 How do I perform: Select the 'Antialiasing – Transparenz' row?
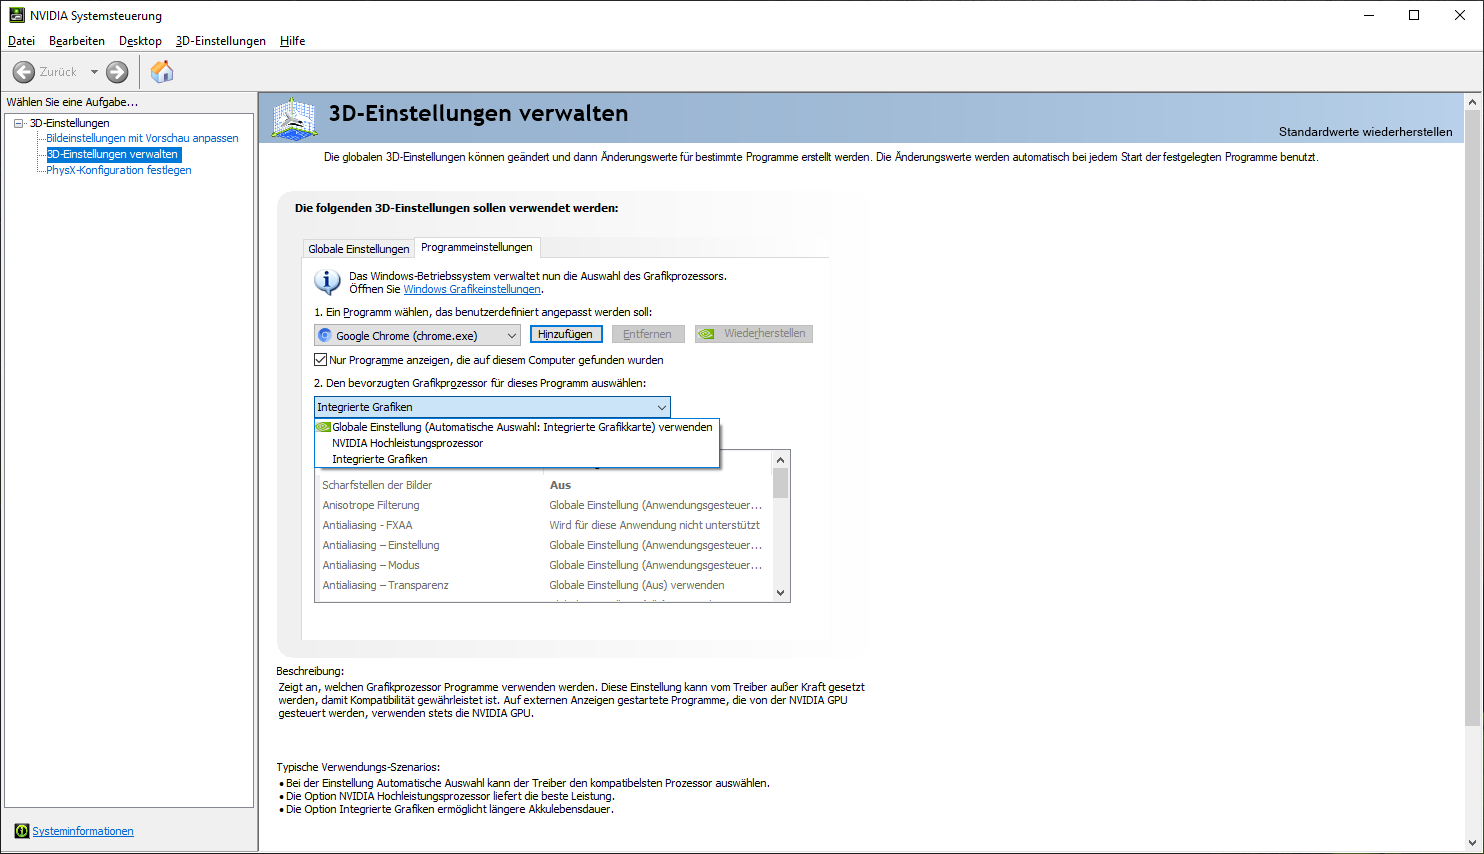(x=543, y=585)
